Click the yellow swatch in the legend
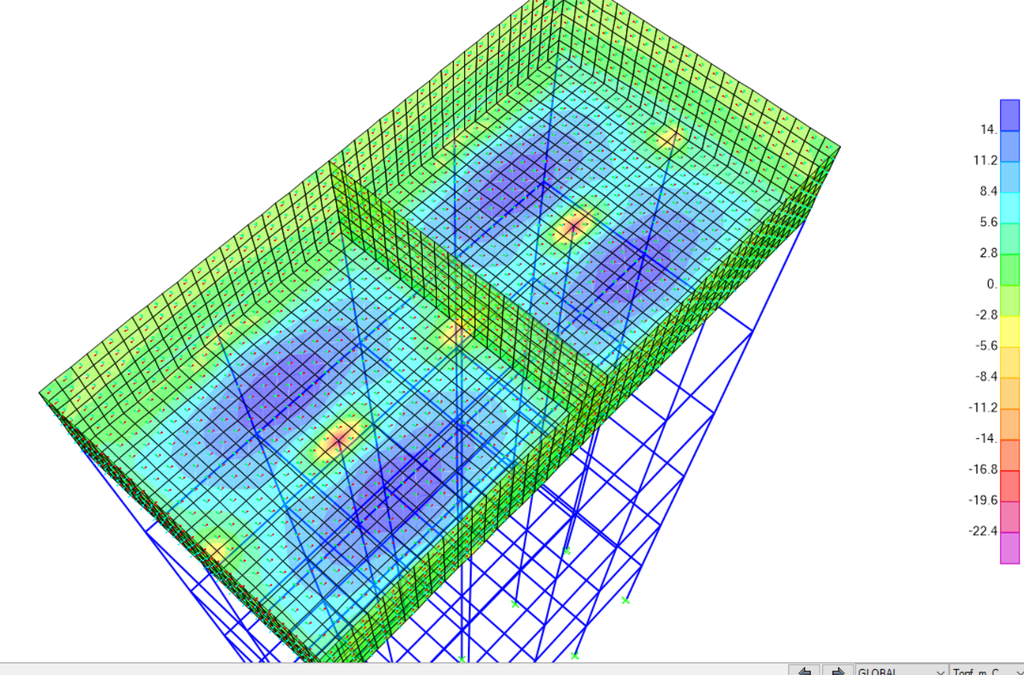Viewport: 1024px width, 675px height. (1010, 332)
